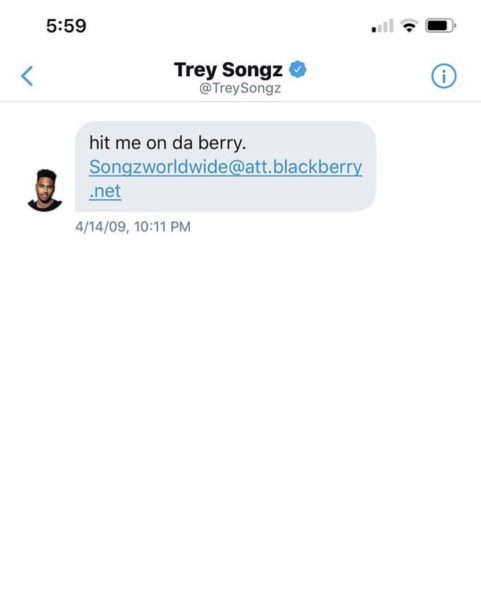Tap header space left of Trey Songz
Screen dimensions: 481x600
103,76
